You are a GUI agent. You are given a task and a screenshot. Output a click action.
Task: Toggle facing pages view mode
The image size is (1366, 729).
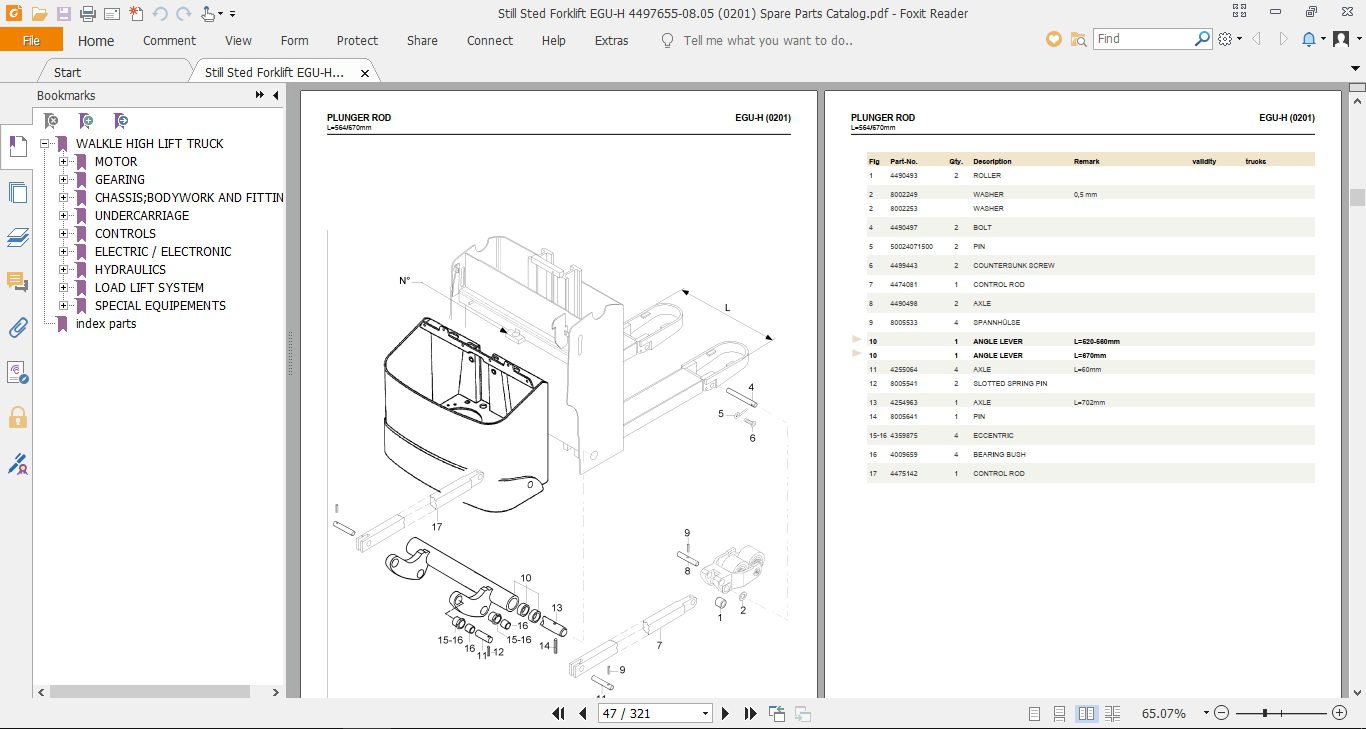(1087, 714)
